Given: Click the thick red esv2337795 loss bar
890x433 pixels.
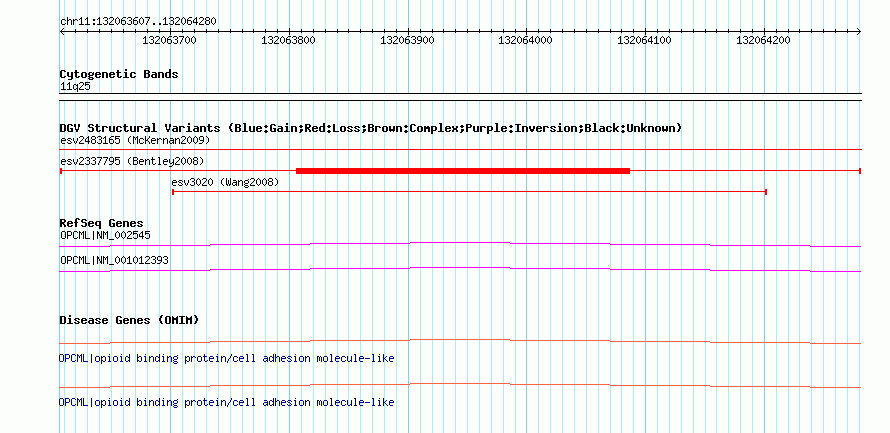Looking at the screenshot, I should pos(463,171).
